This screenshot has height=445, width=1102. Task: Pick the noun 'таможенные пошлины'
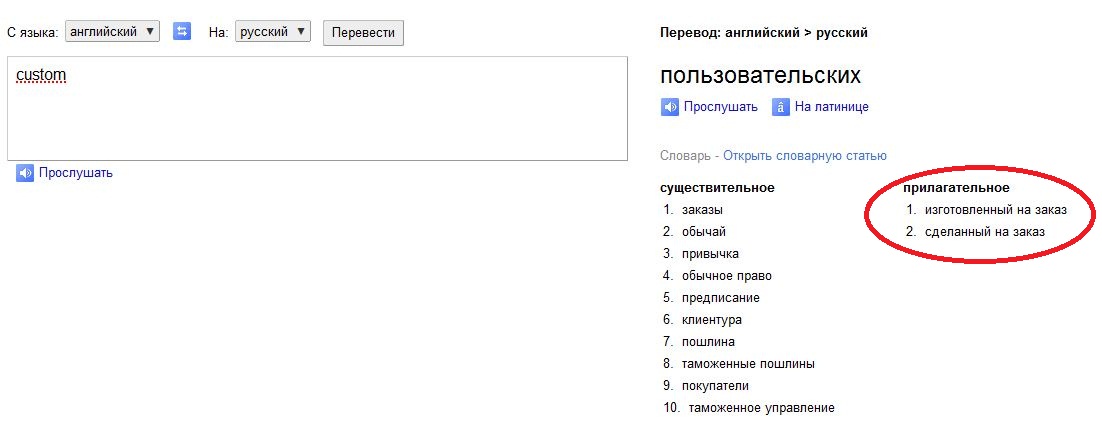[748, 364]
